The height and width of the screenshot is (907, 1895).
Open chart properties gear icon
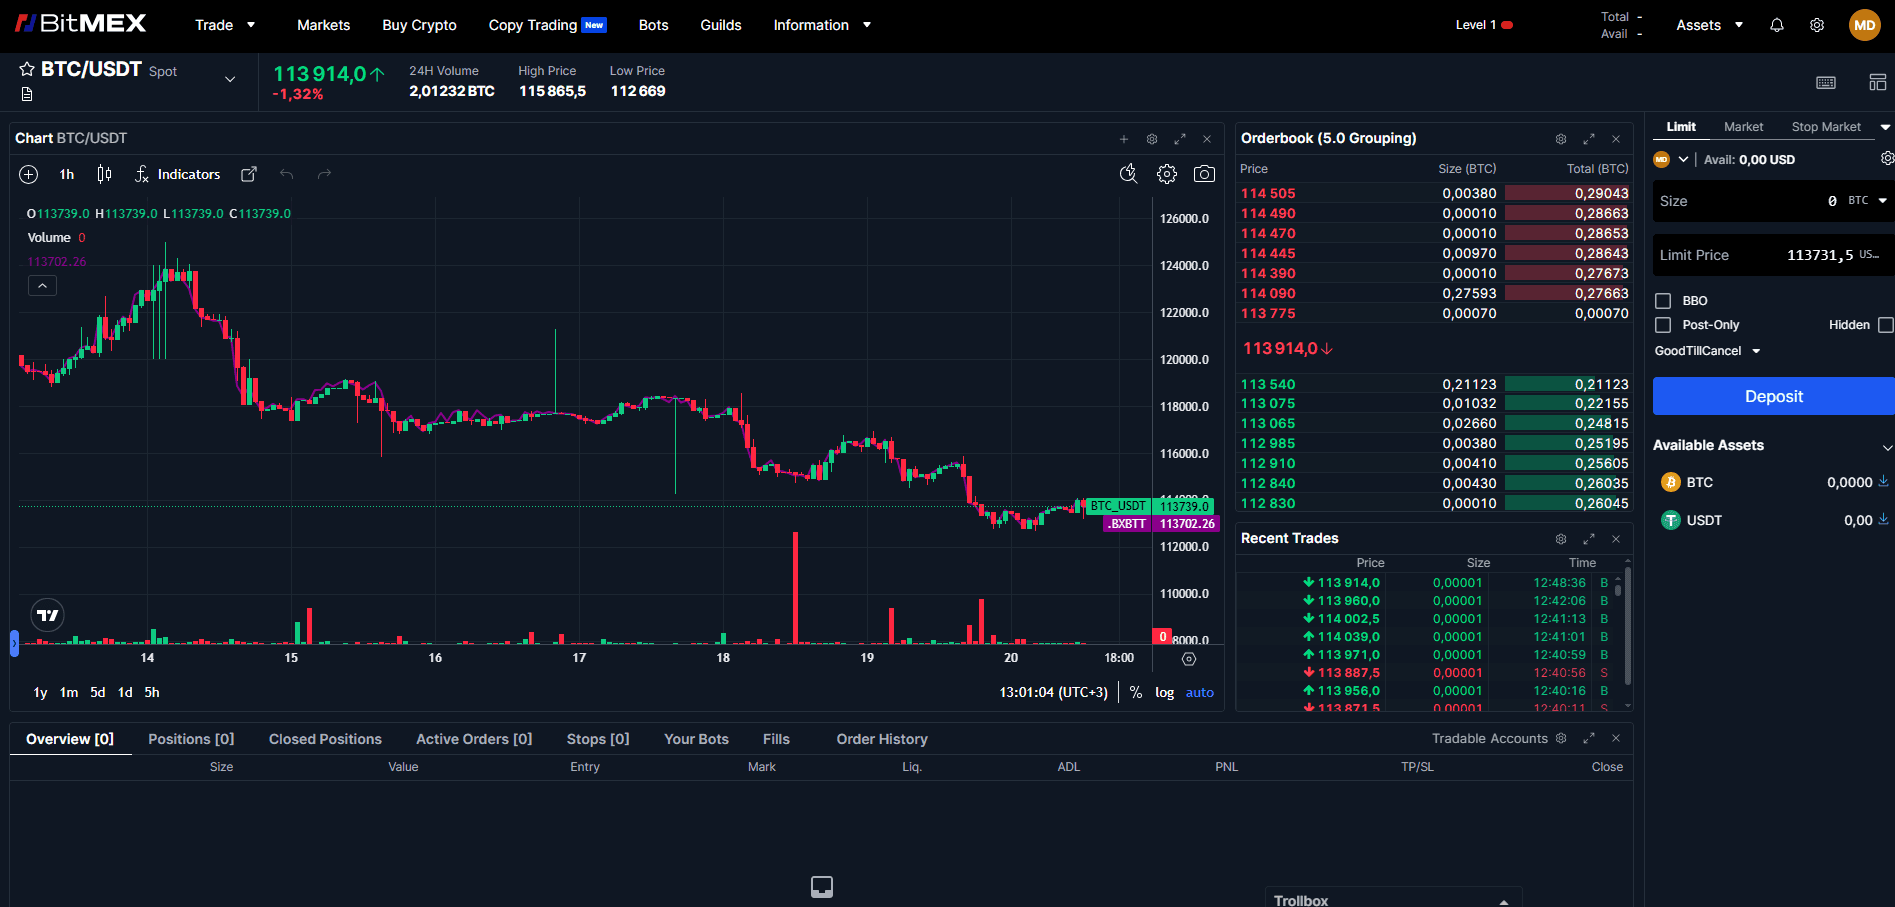click(1167, 174)
